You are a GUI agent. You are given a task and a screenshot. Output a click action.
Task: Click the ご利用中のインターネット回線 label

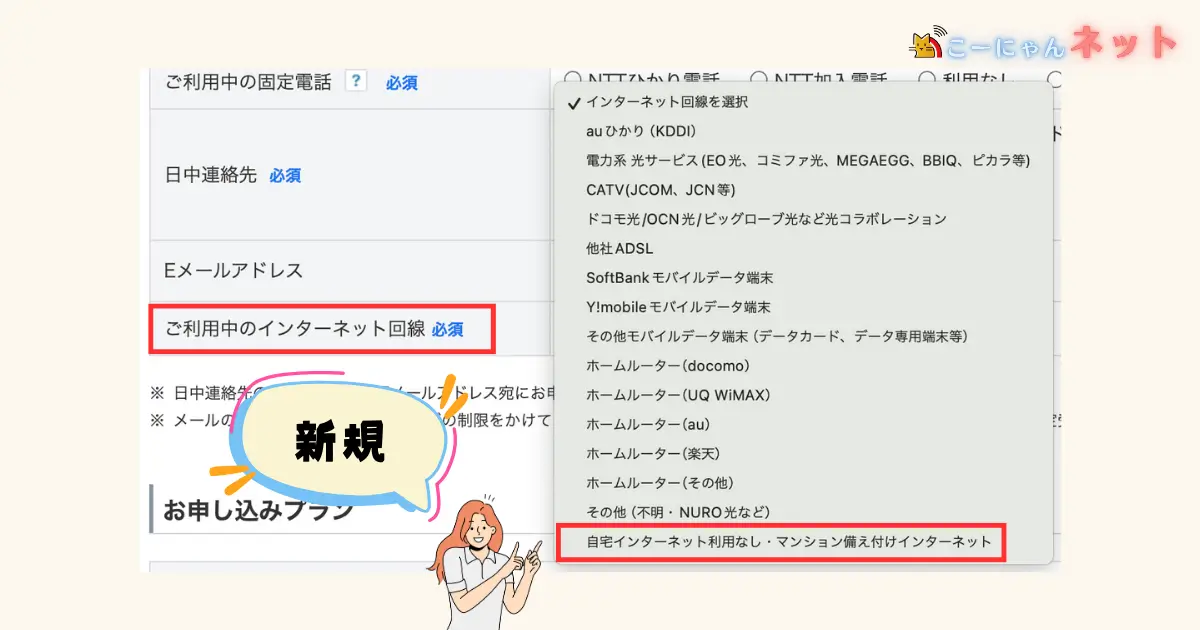pyautogui.click(x=295, y=328)
